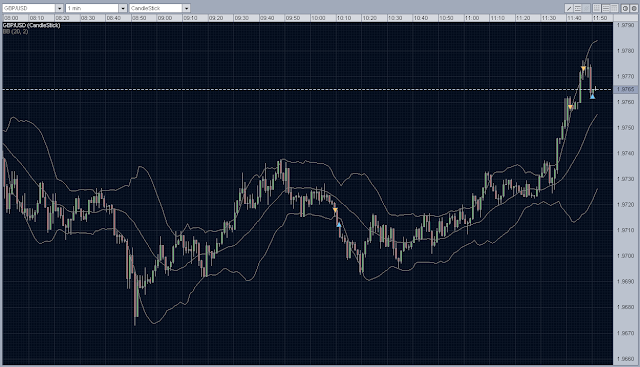Click the greyed-out crossed tool icon

coord(586,8)
